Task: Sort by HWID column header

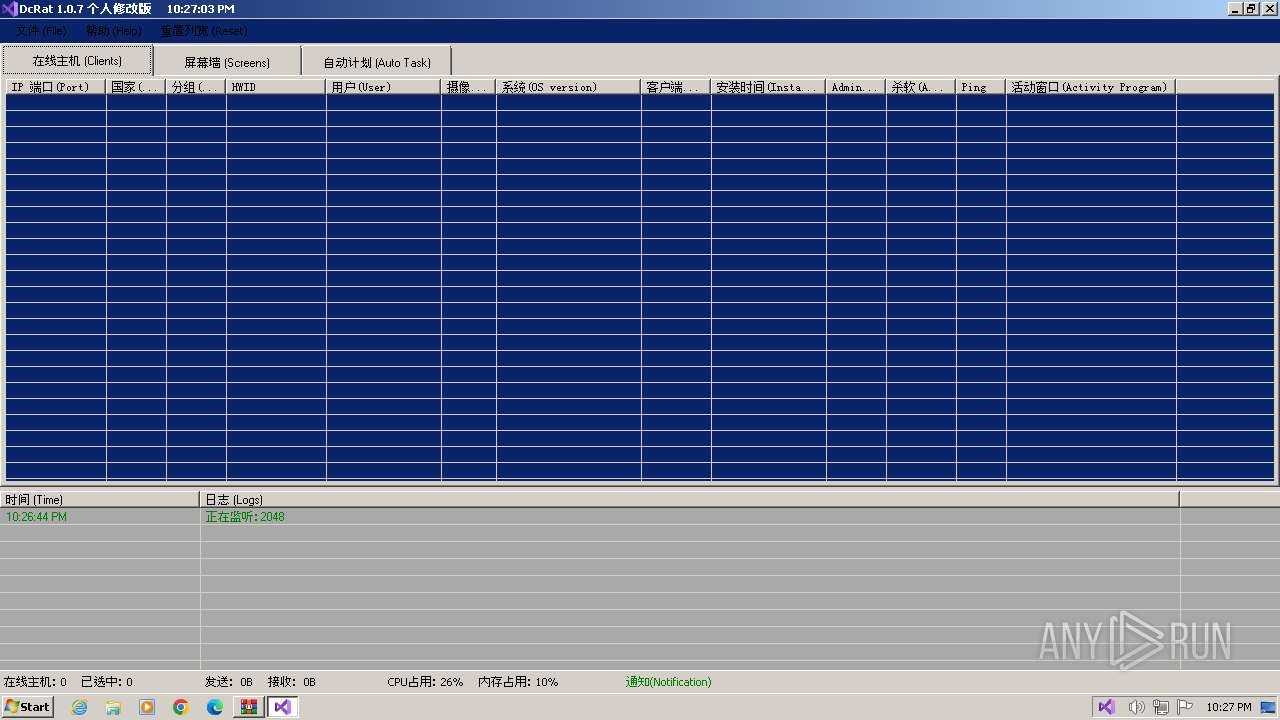Action: (x=276, y=87)
